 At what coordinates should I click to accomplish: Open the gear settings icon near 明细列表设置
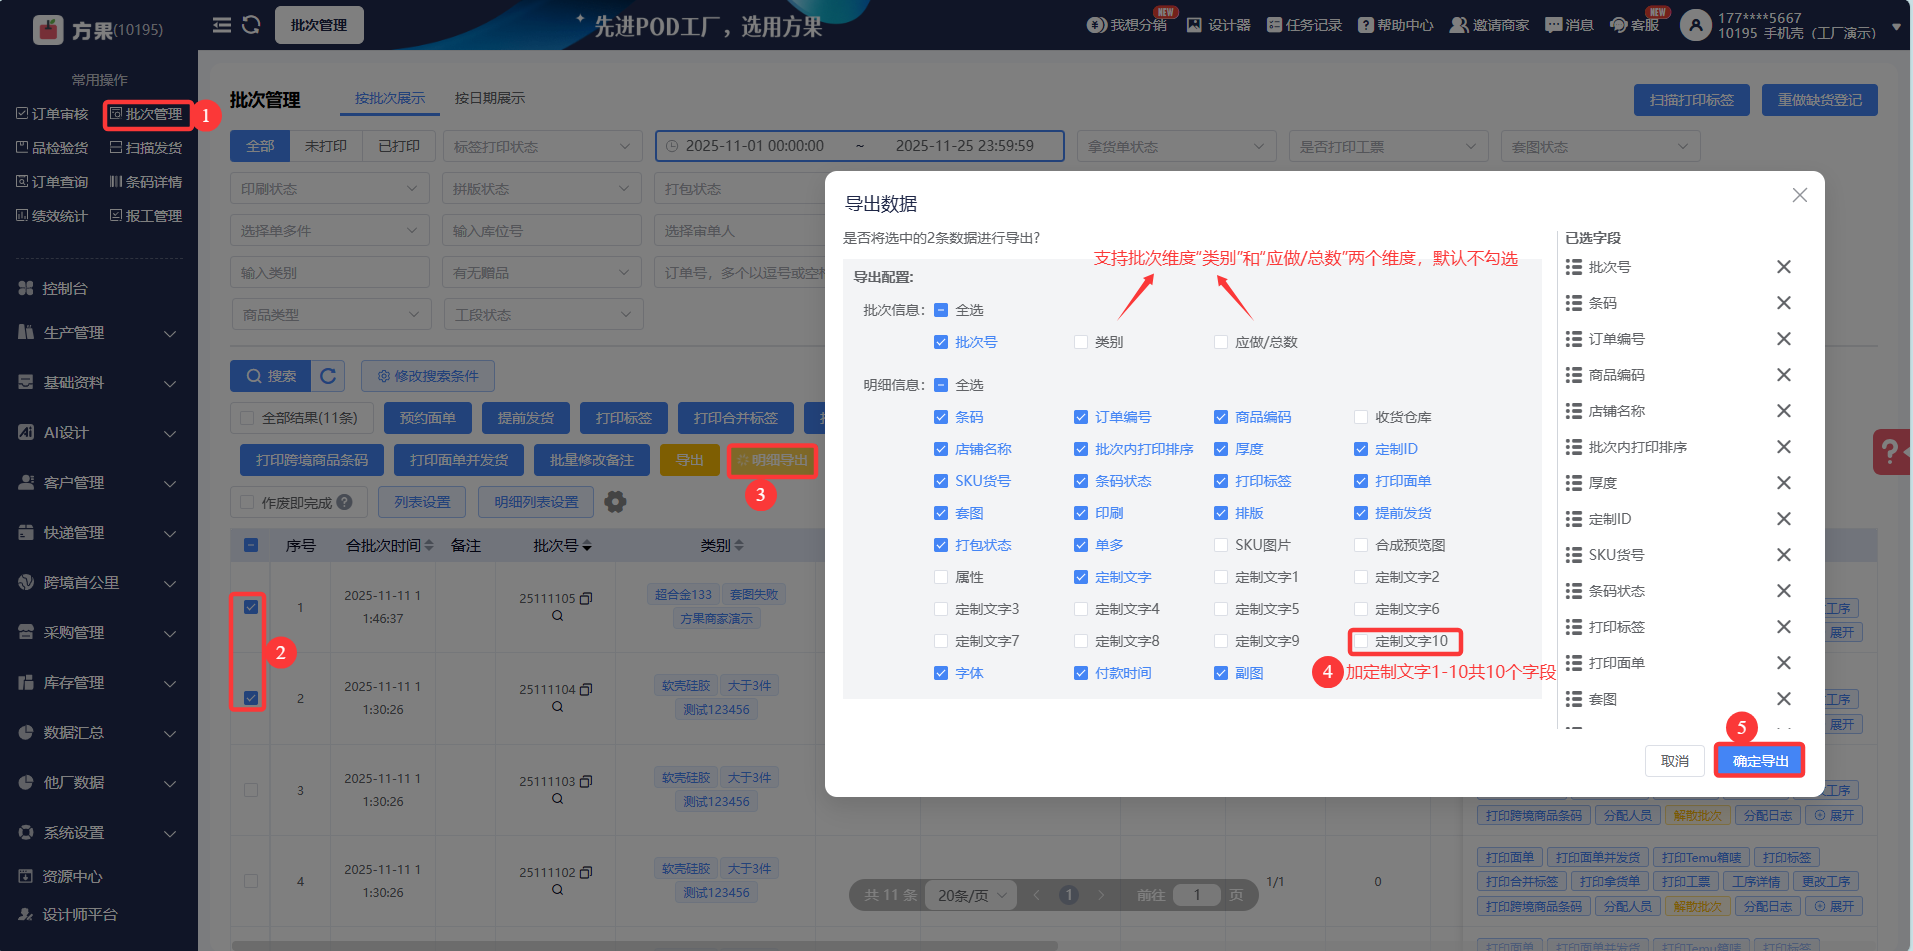point(615,502)
